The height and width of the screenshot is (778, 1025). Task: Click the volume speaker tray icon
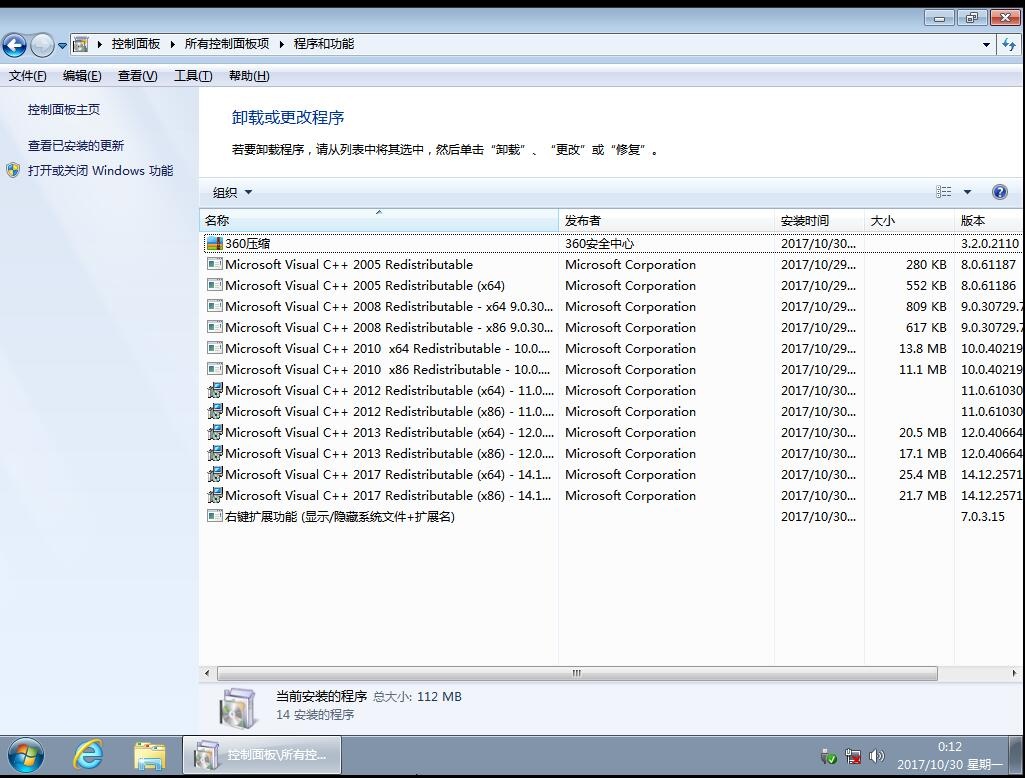pos(877,756)
